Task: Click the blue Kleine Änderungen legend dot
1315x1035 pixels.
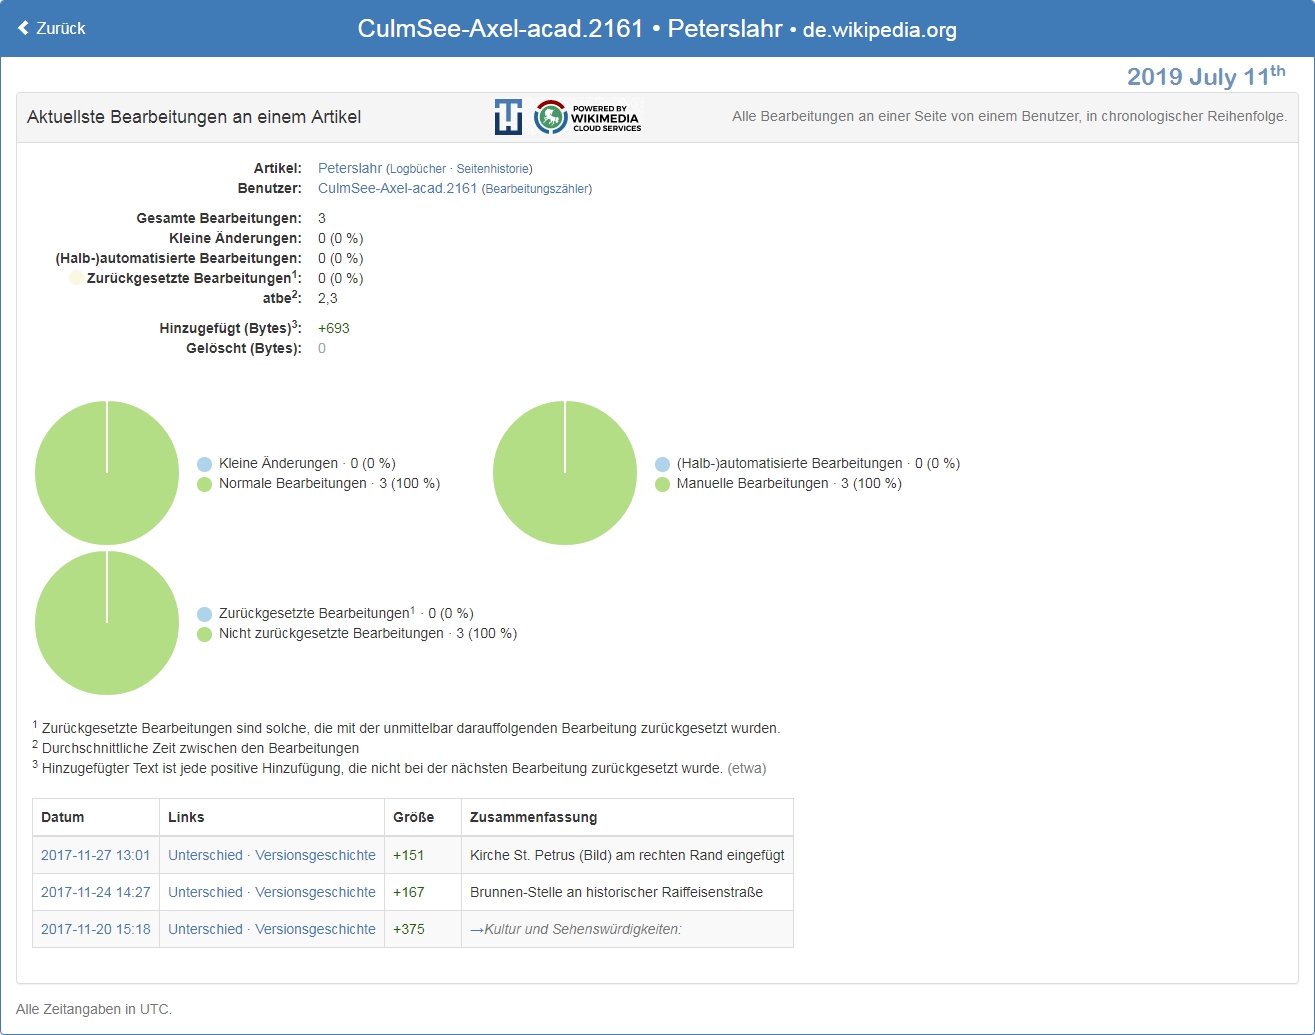Action: (x=205, y=464)
